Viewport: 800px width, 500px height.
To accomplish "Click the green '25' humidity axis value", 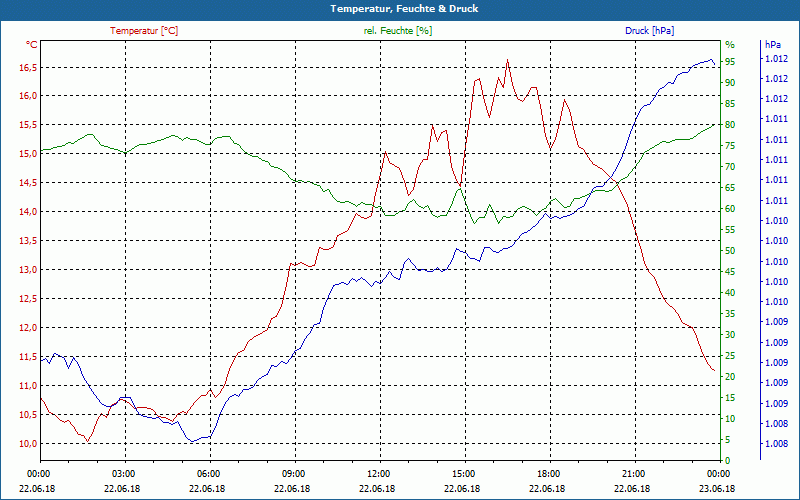I will 730,356.
